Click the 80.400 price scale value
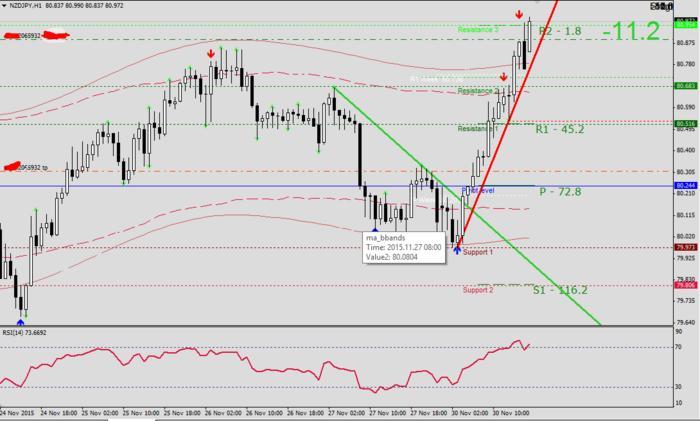This screenshot has height=421, width=700. (685, 150)
